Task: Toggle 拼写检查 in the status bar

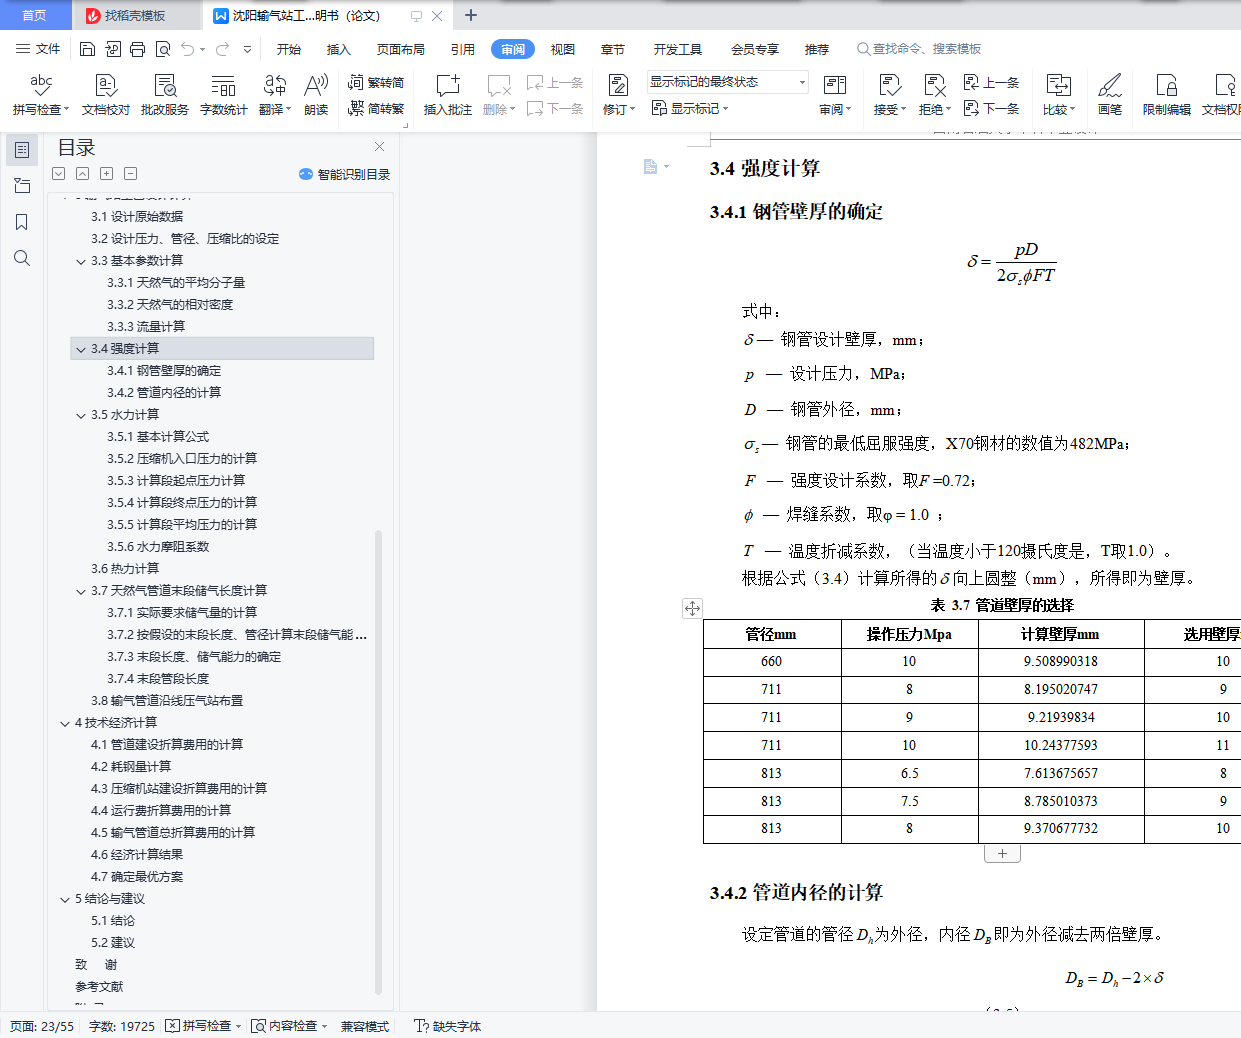Action: pos(203,1026)
